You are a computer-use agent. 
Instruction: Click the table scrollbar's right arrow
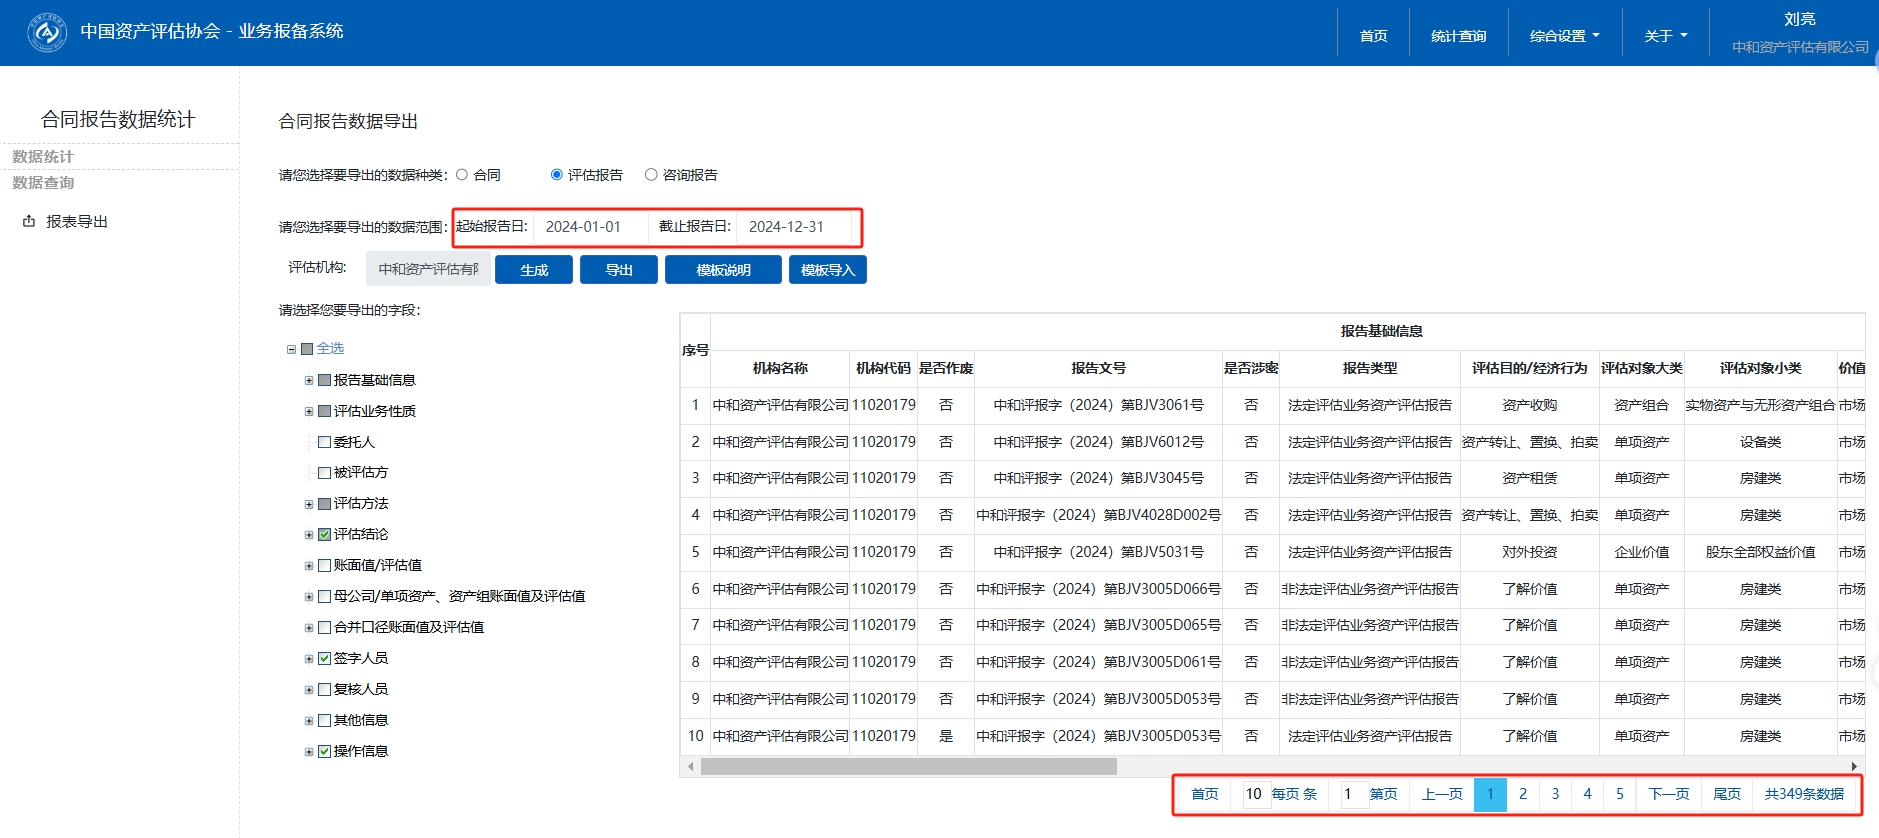(x=1854, y=767)
